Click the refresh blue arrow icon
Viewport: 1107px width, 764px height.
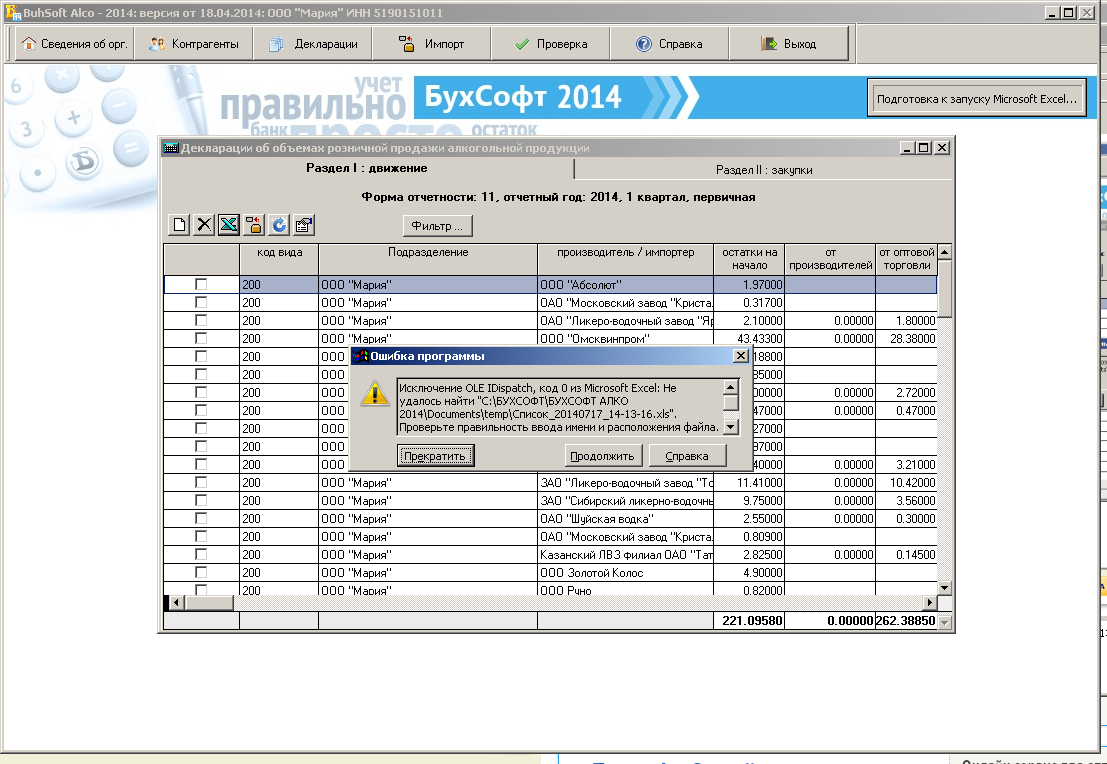pos(280,225)
